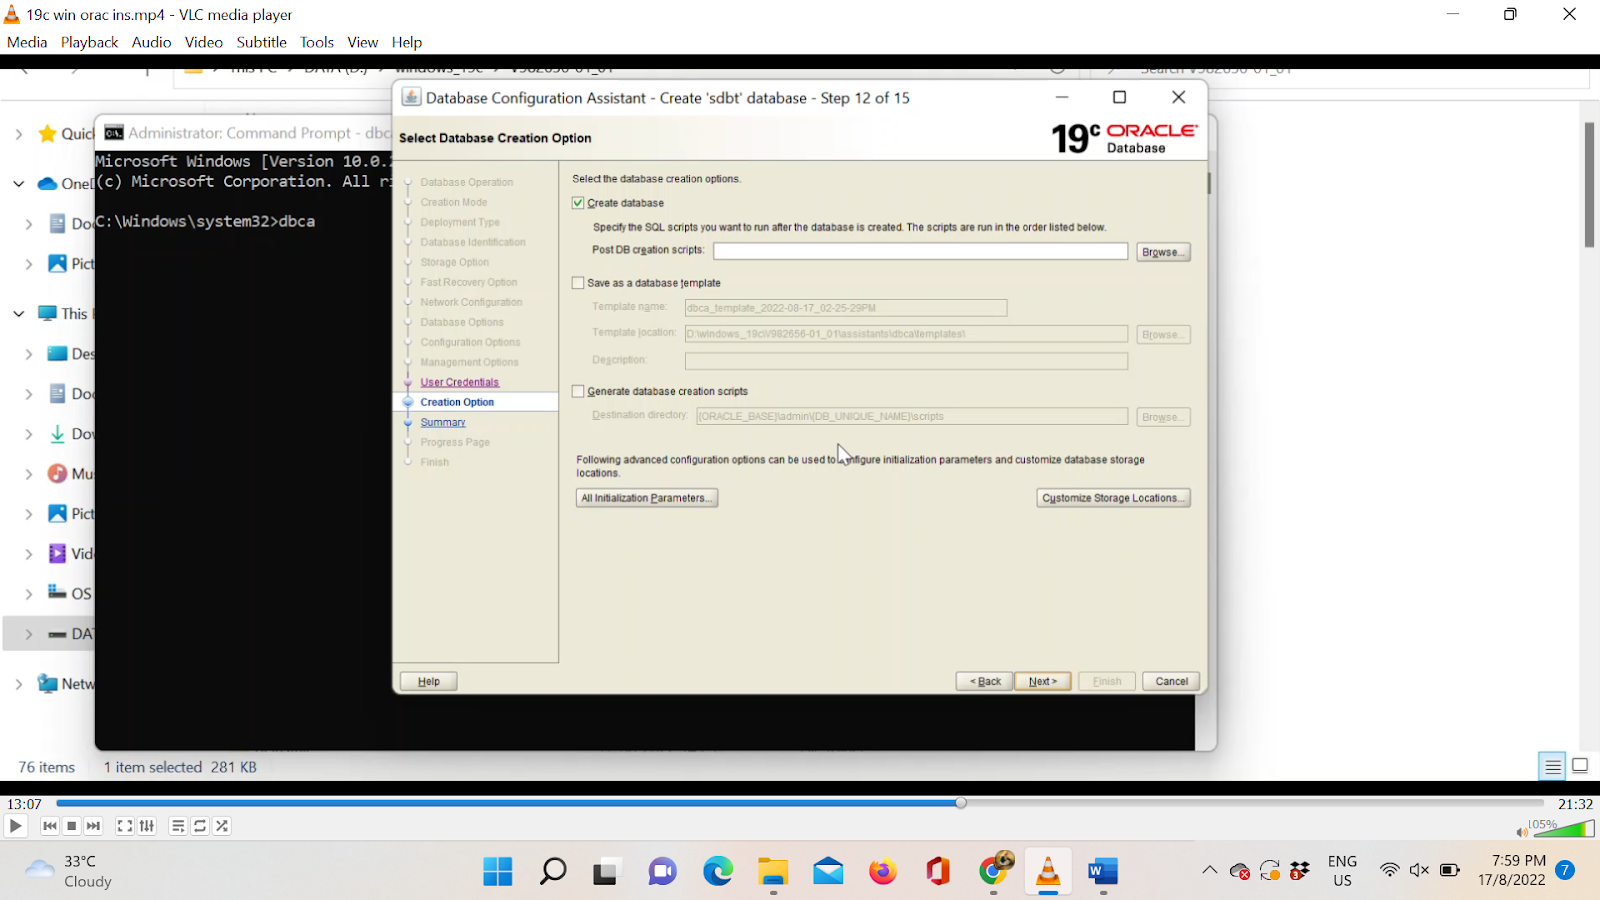Expand the Network tree node
Viewport: 1600px width, 900px height.
(x=18, y=684)
